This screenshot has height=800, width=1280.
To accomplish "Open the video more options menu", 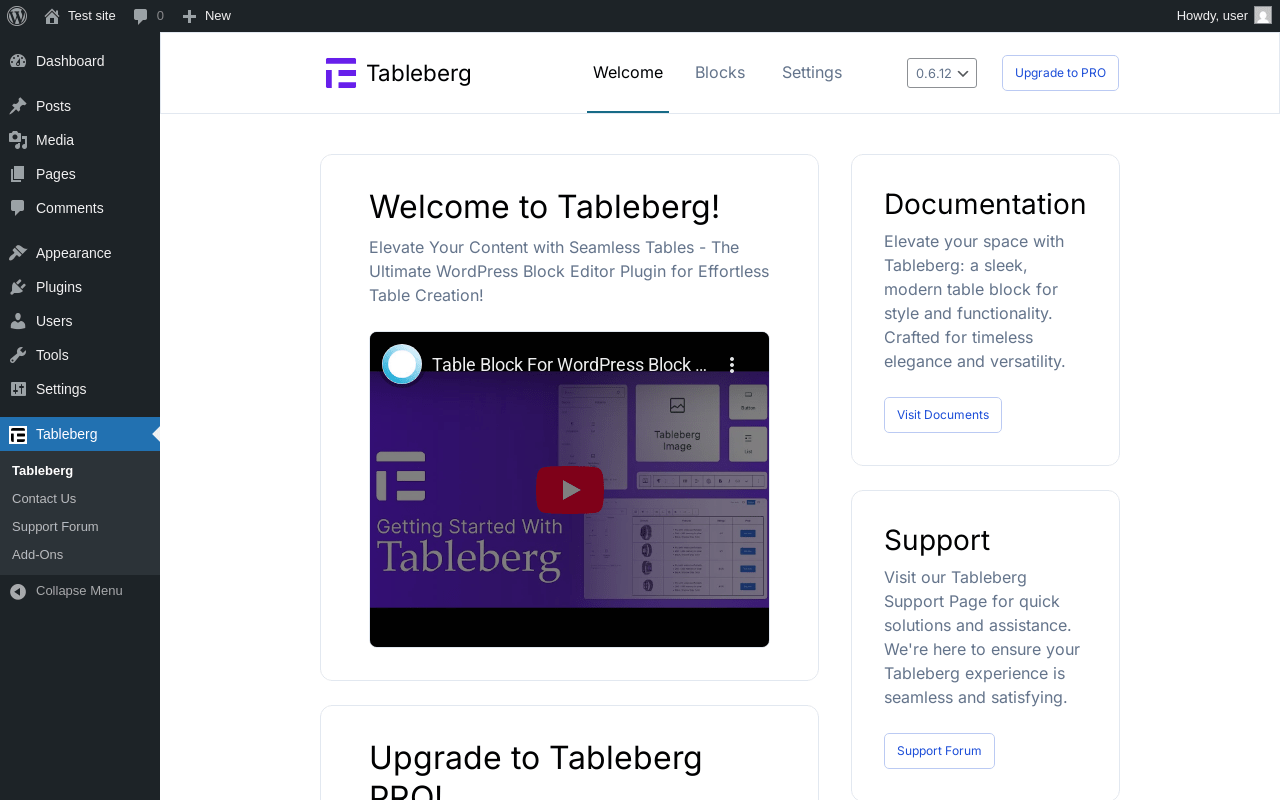I will point(732,364).
